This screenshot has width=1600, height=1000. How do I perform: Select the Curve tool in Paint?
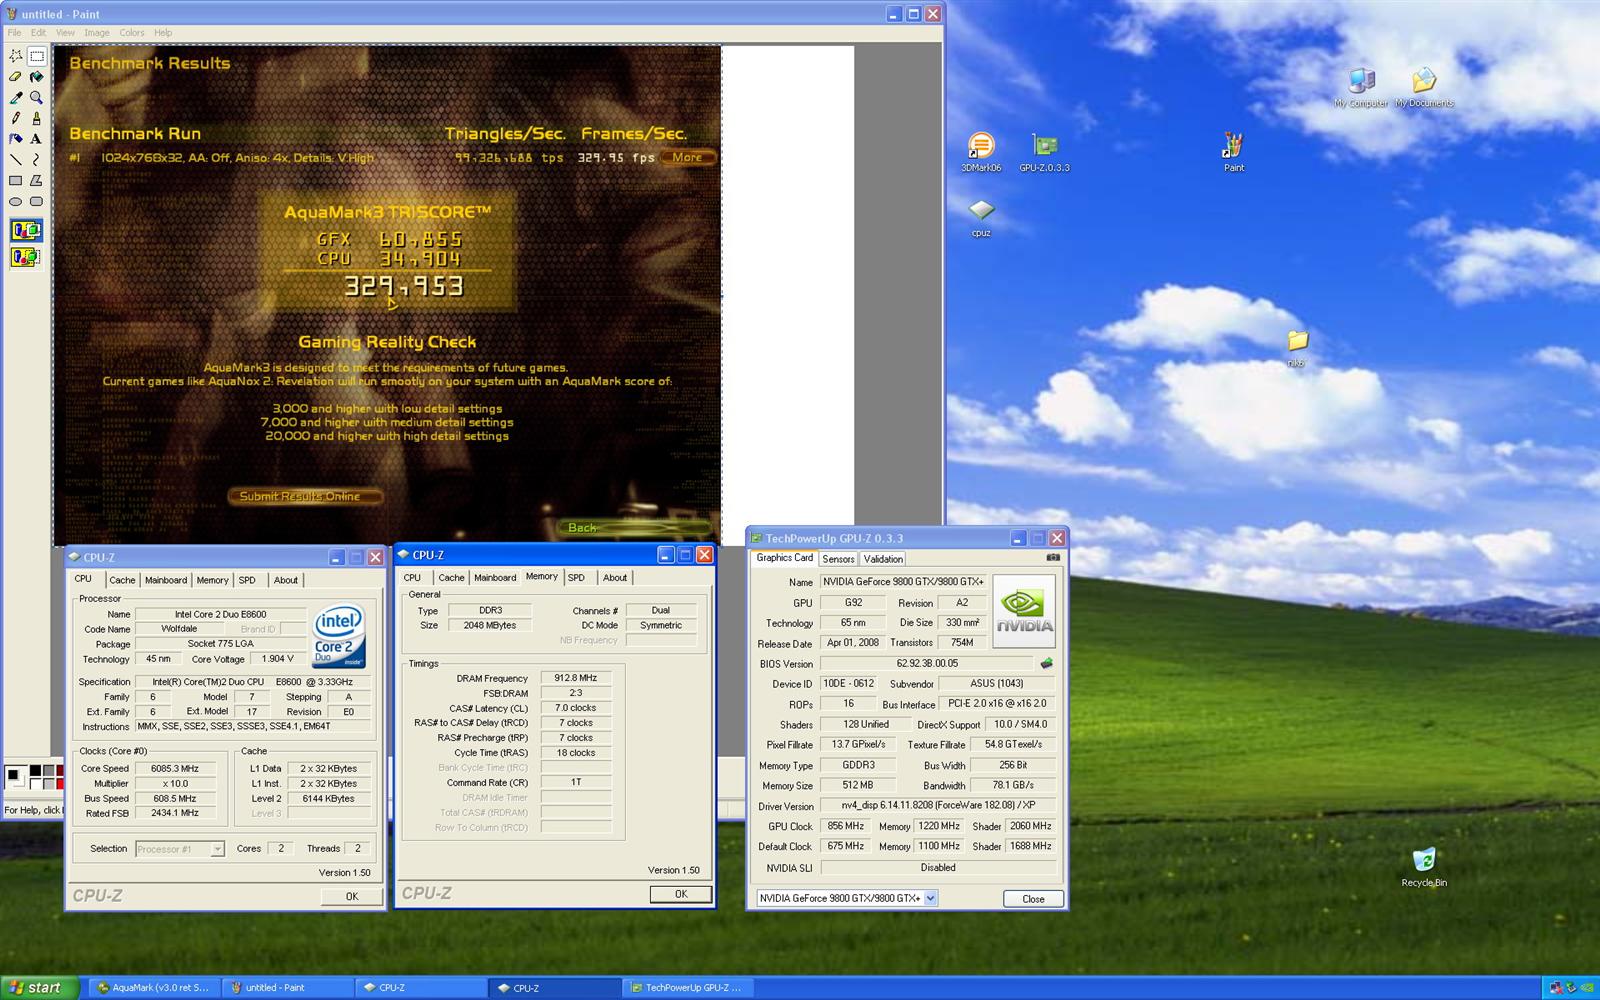coord(36,160)
